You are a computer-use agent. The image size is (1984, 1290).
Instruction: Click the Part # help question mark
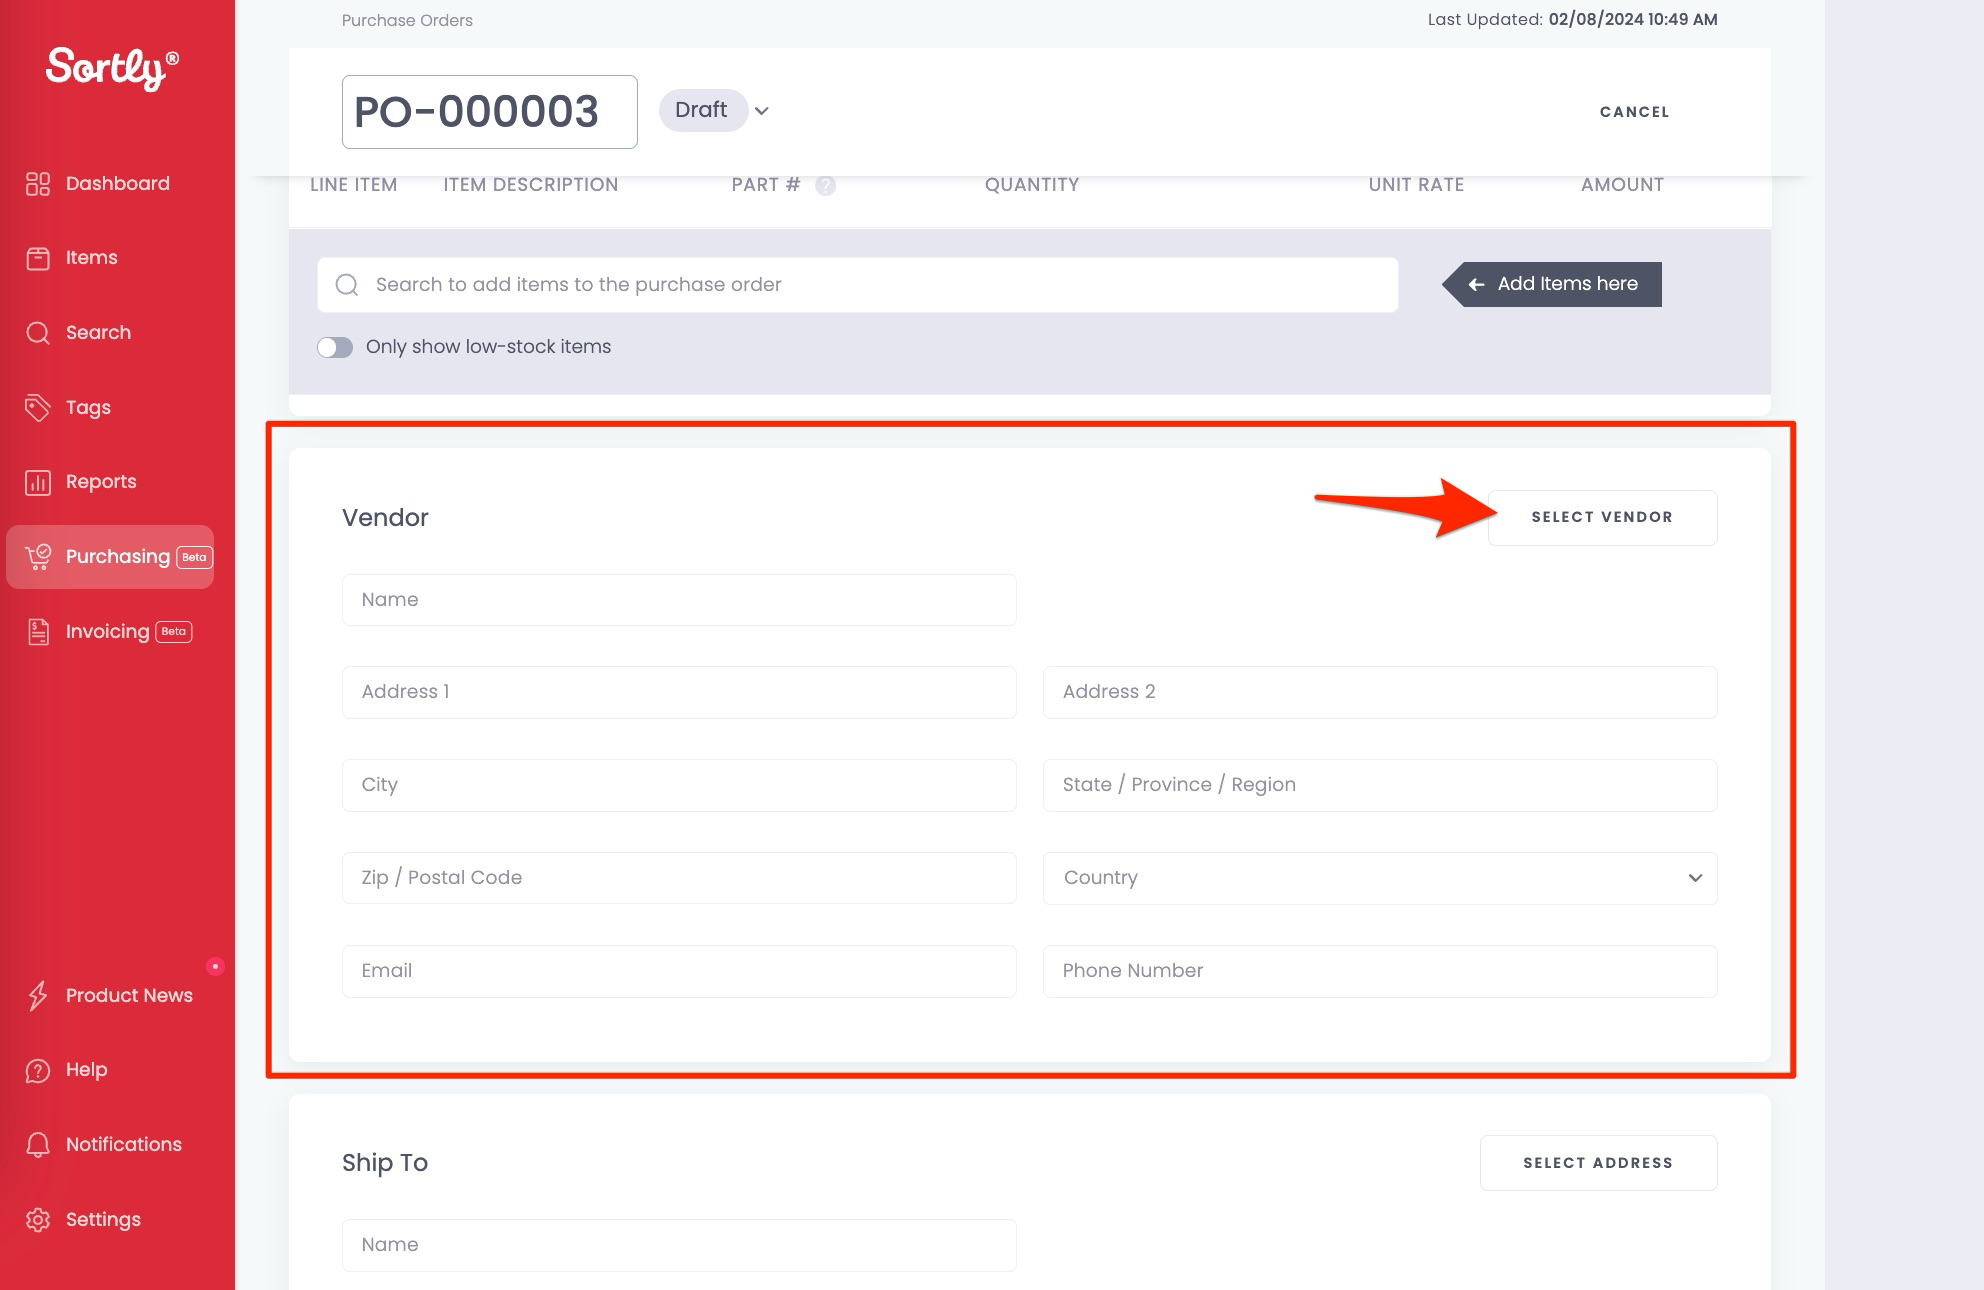[825, 184]
